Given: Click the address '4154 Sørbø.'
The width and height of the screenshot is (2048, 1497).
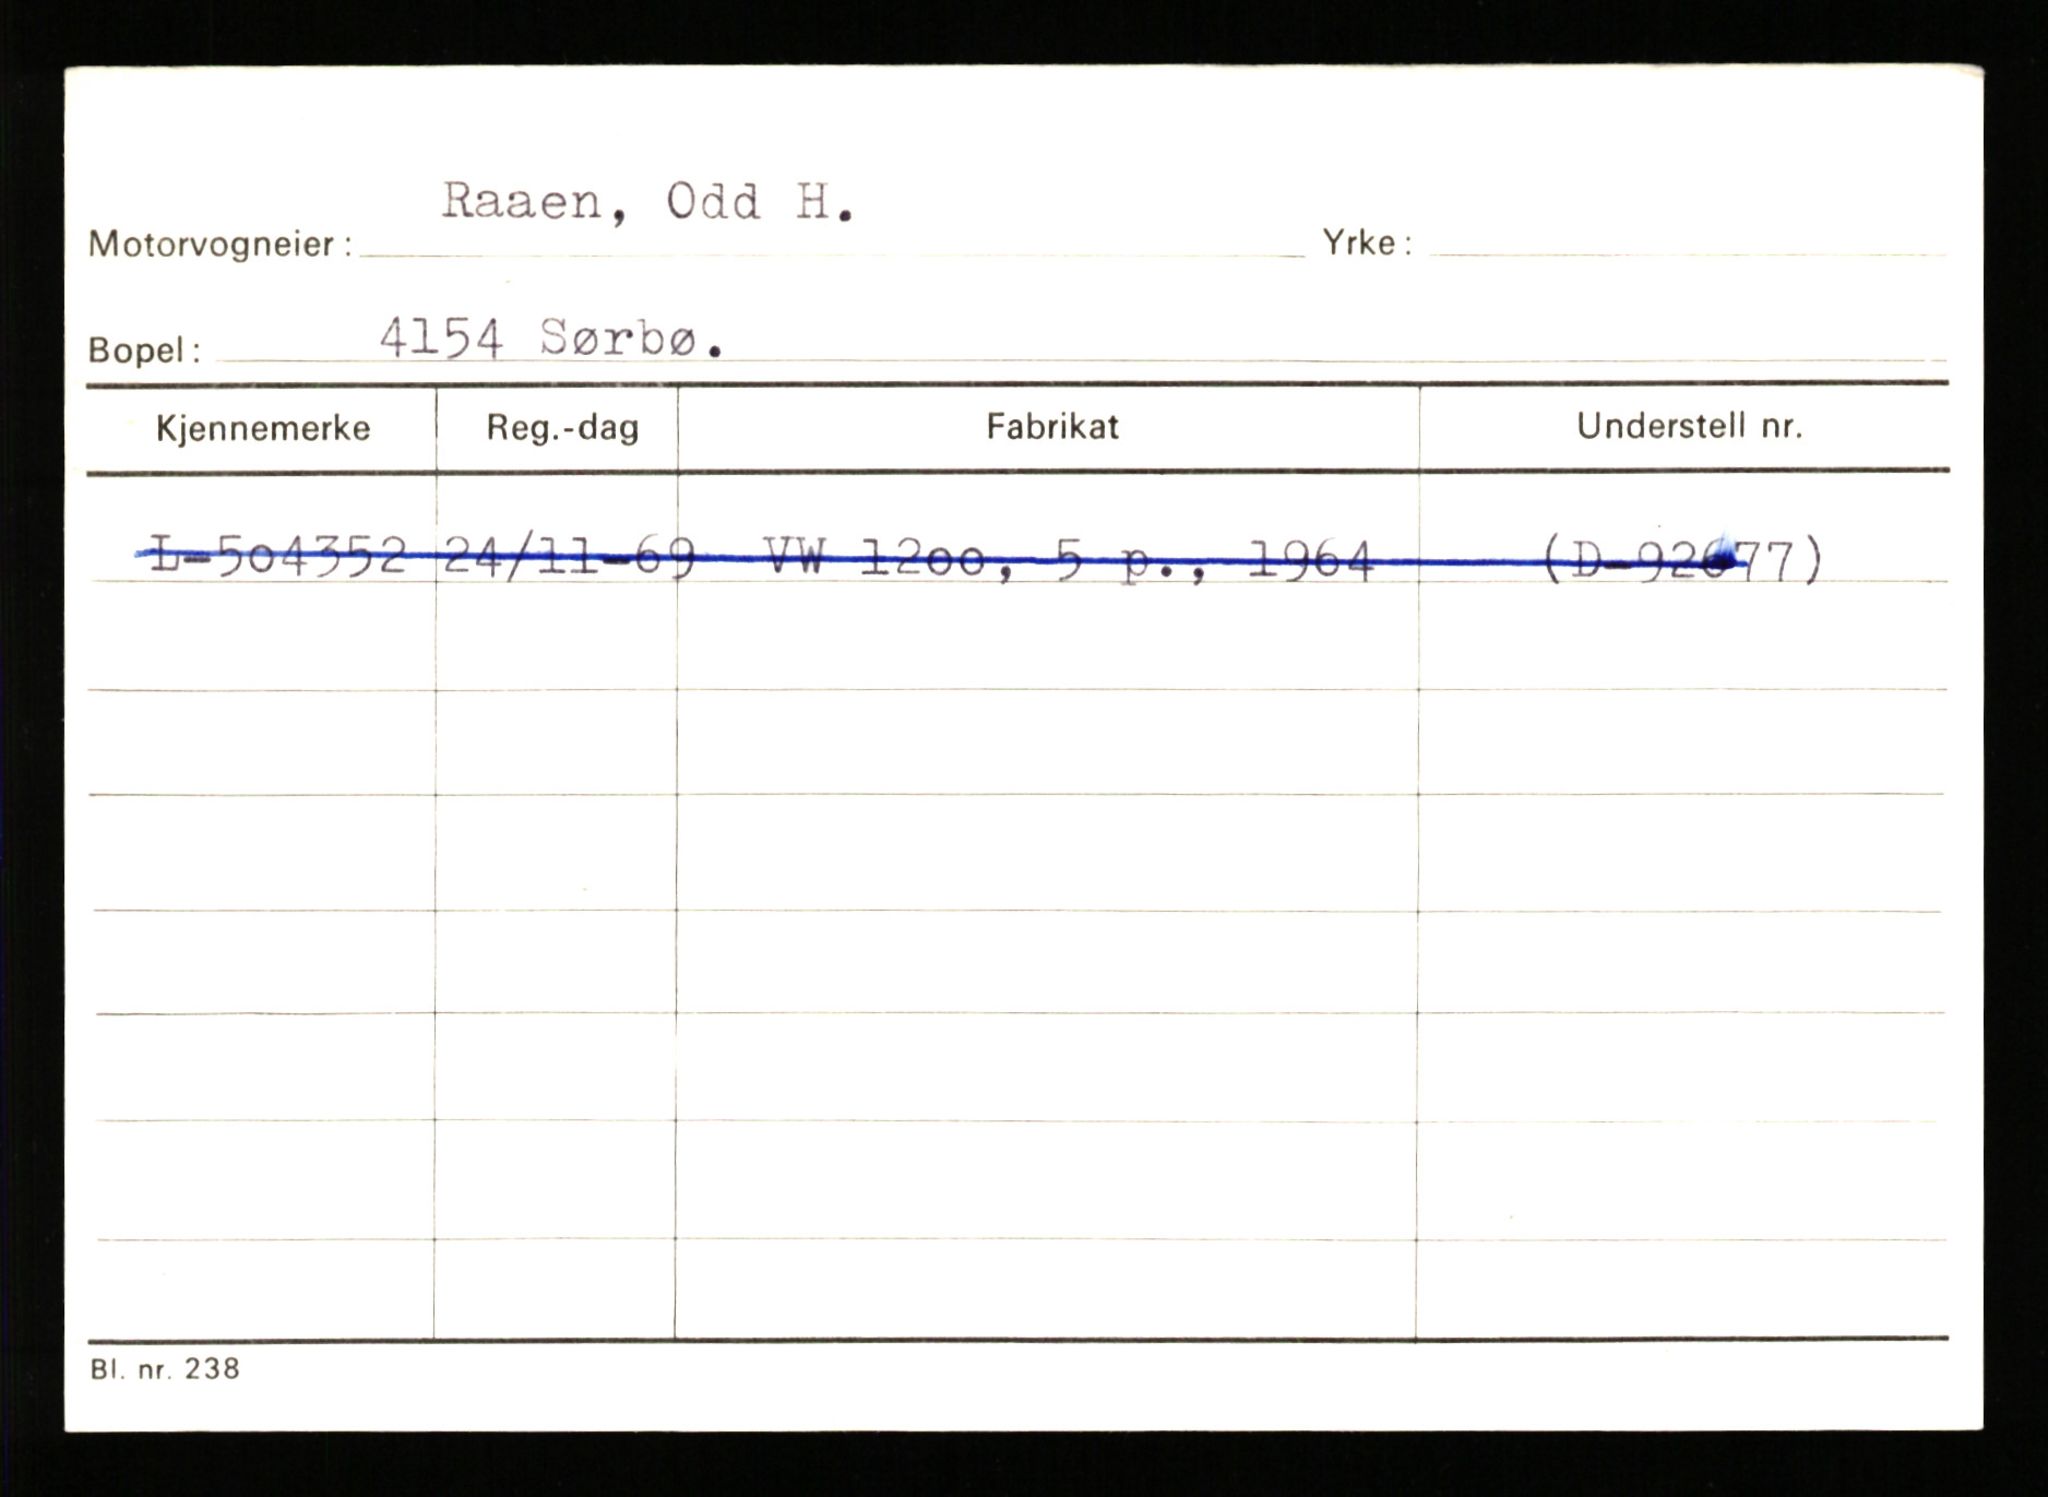Looking at the screenshot, I should [551, 340].
